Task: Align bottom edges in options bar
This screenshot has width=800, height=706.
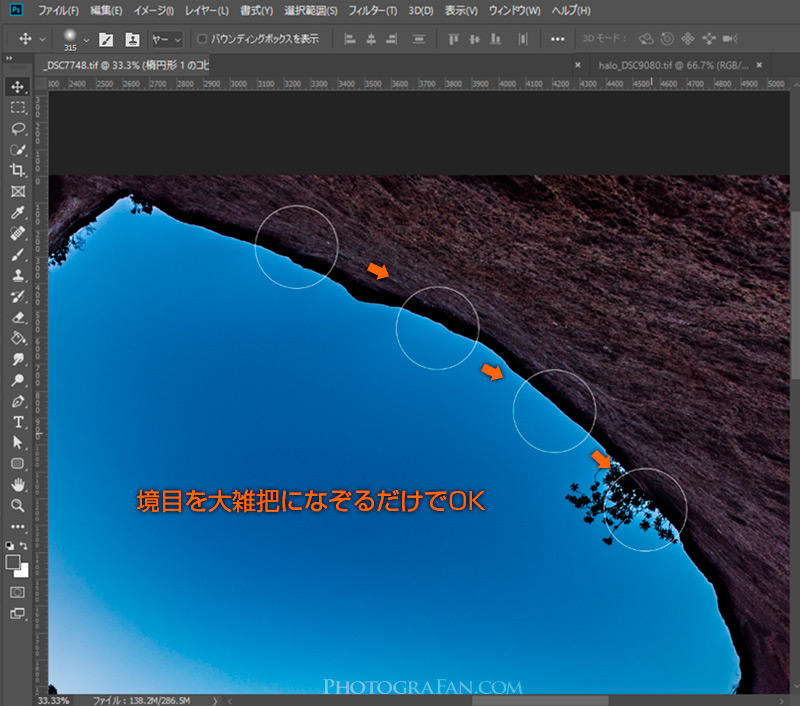Action: [495, 39]
